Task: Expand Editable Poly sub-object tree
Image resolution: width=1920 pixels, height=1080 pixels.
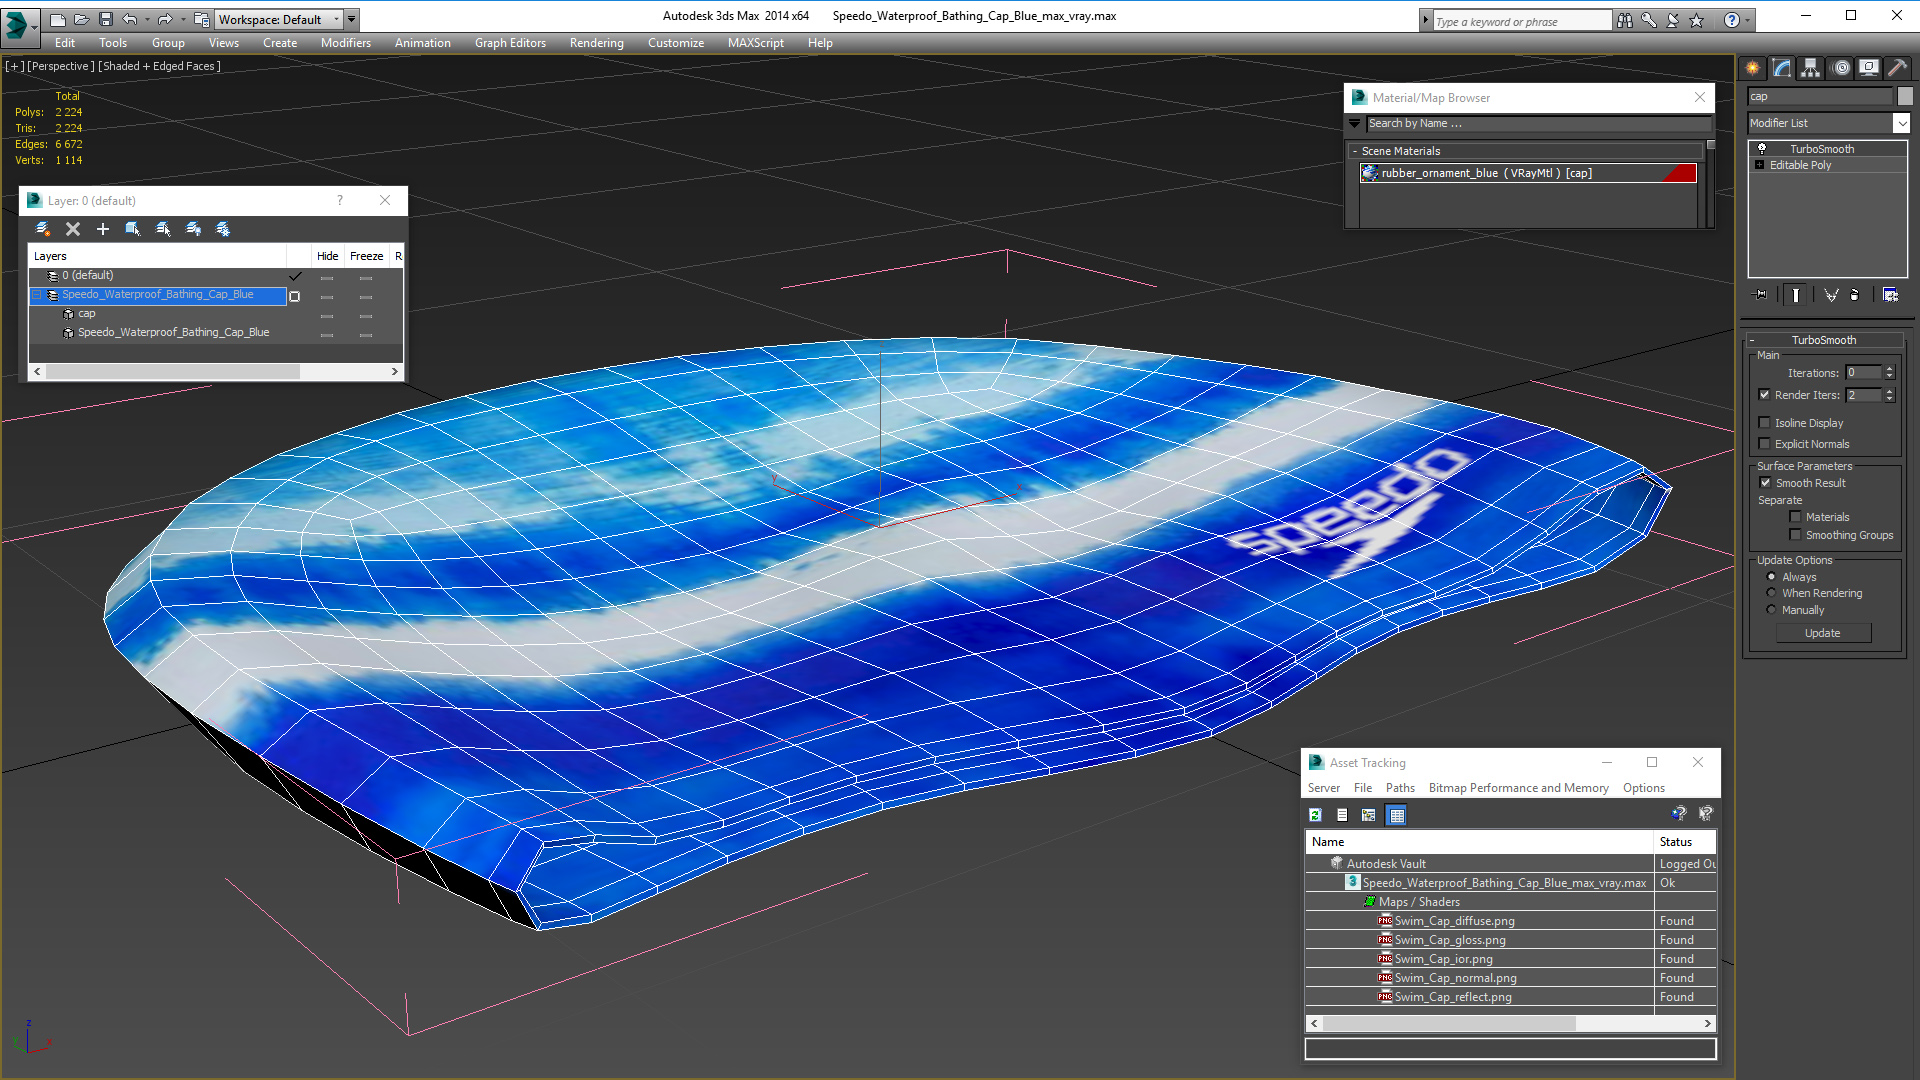Action: pyautogui.click(x=1760, y=165)
